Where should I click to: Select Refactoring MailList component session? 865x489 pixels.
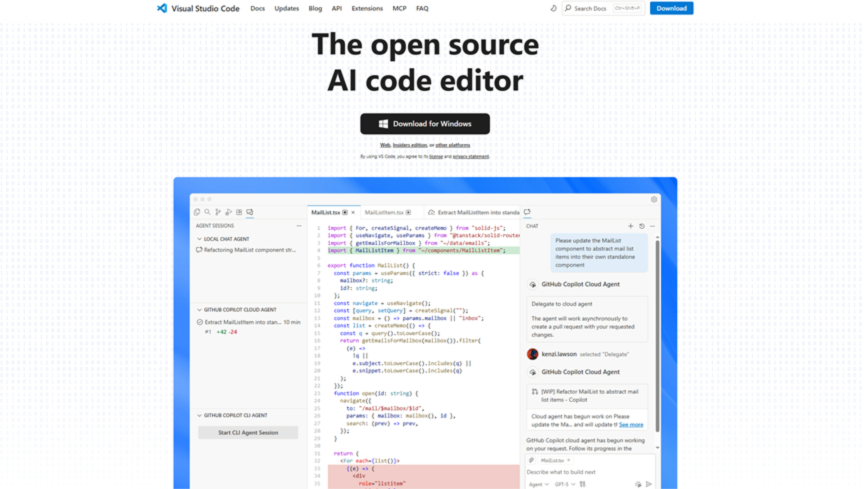pos(247,250)
